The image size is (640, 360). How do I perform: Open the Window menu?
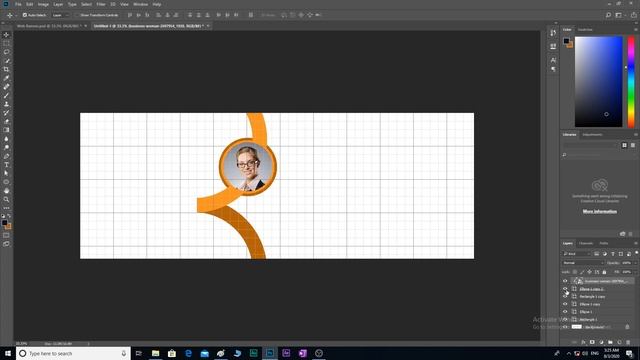pos(140,4)
